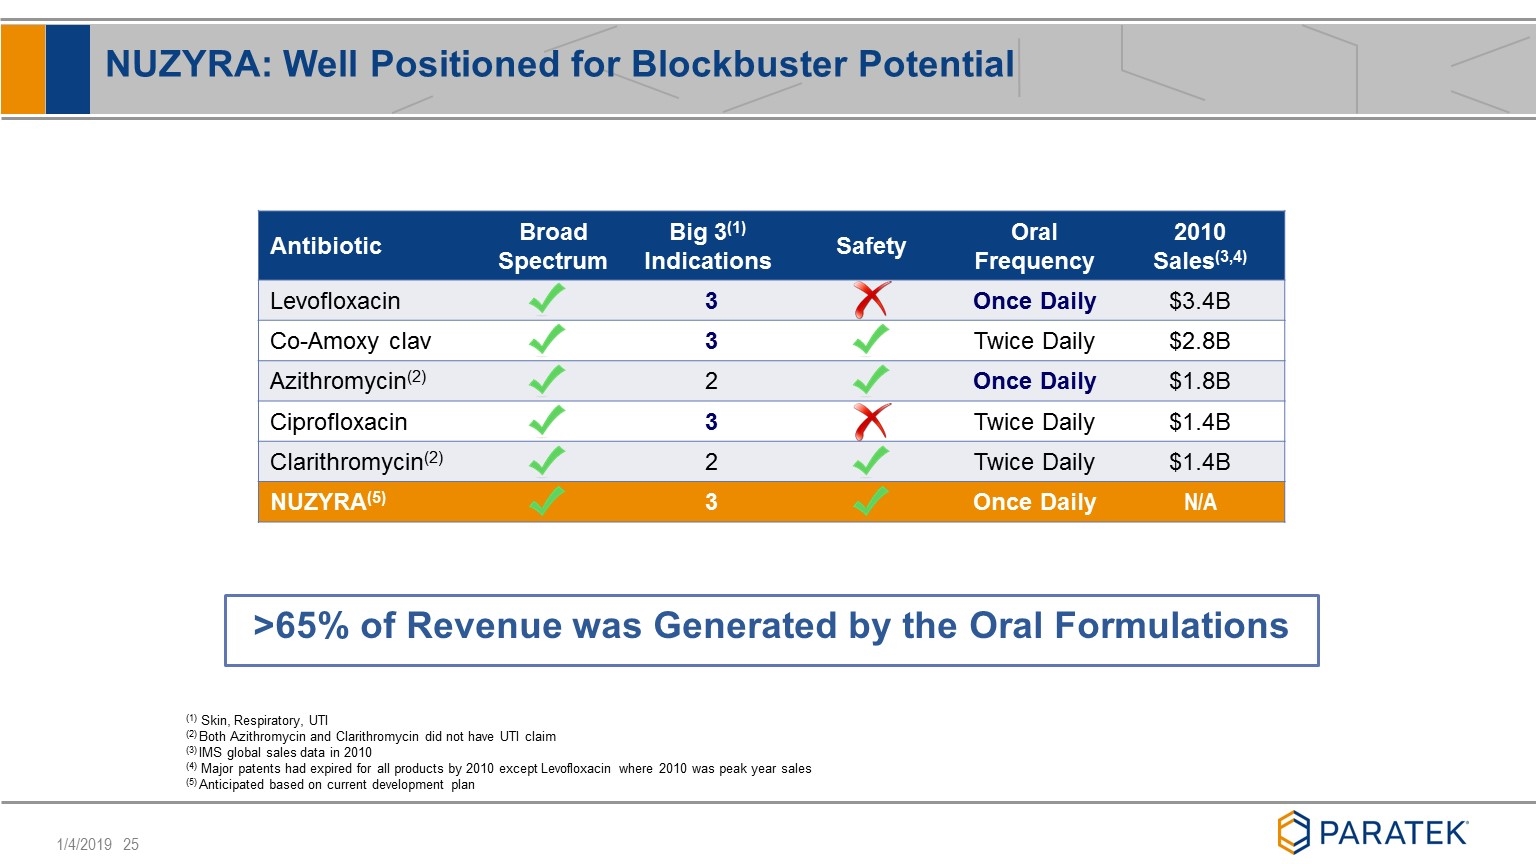The width and height of the screenshot is (1536, 864).
Task: Click the slide number 25
Action: [x=131, y=845]
